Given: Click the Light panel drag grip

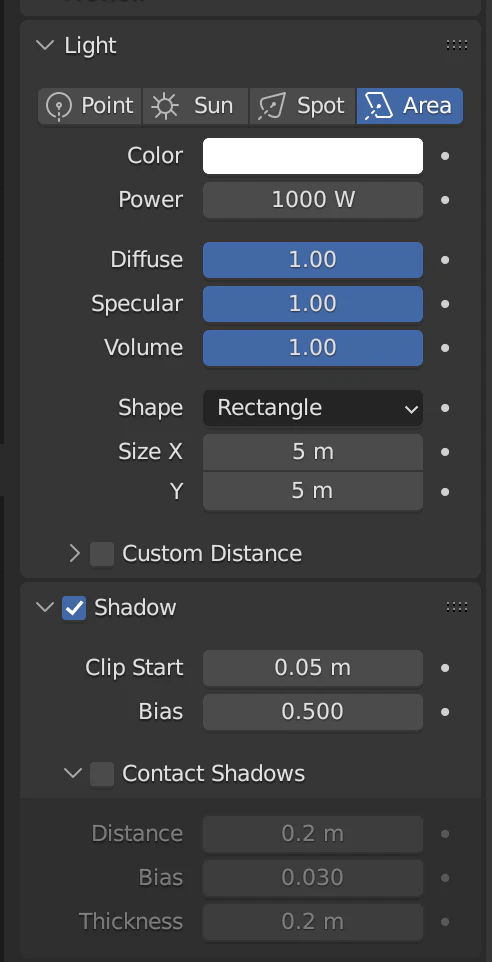Looking at the screenshot, I should (457, 45).
